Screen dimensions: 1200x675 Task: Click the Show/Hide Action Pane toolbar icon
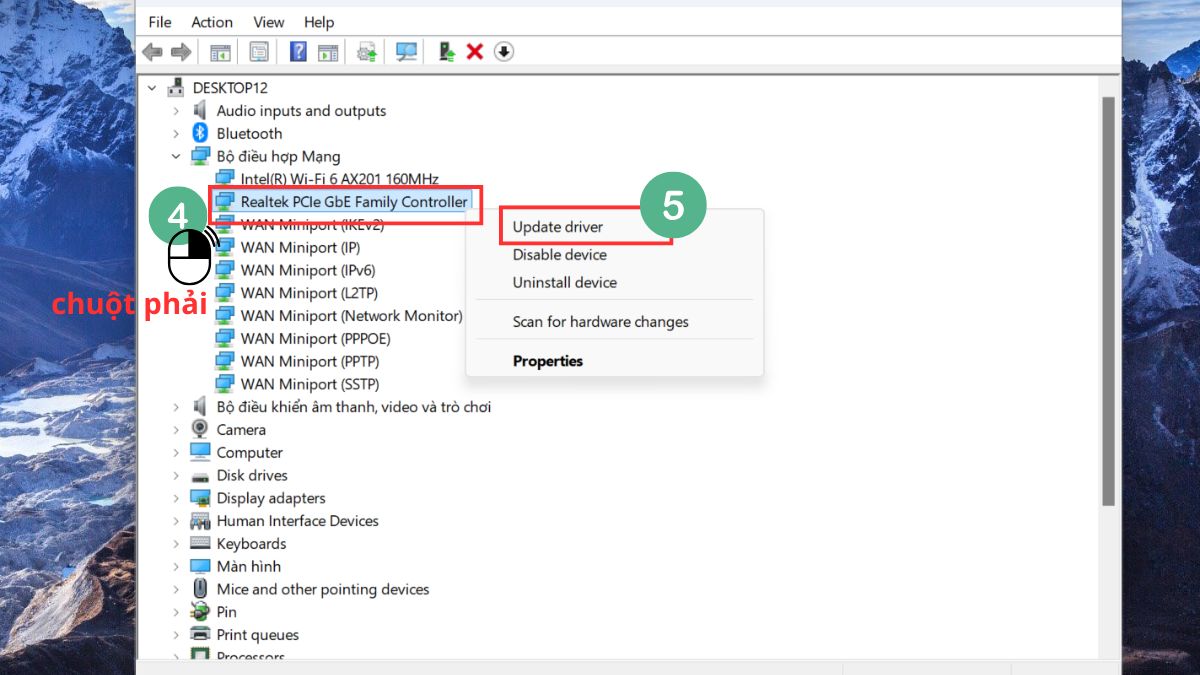pos(328,52)
